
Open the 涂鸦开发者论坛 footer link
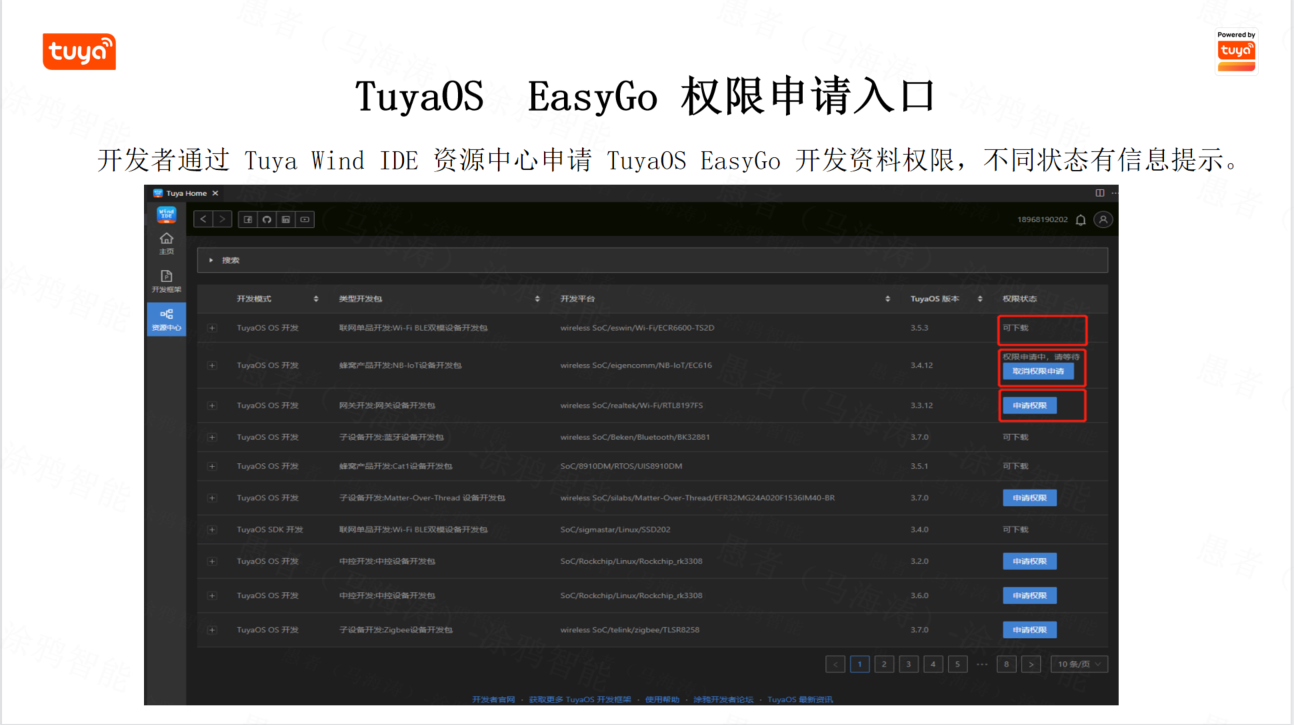pos(724,699)
